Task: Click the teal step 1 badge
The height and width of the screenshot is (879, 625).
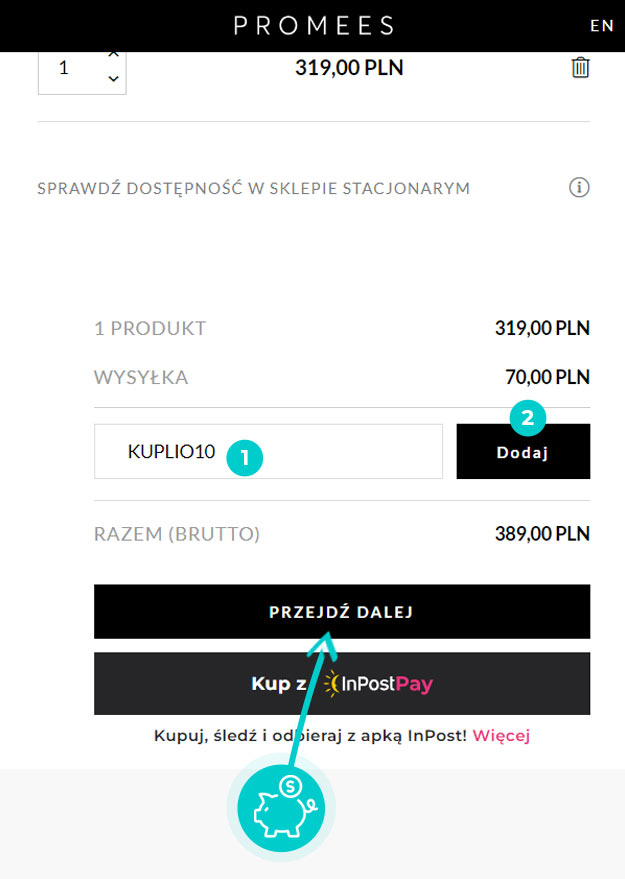Action: coord(243,457)
